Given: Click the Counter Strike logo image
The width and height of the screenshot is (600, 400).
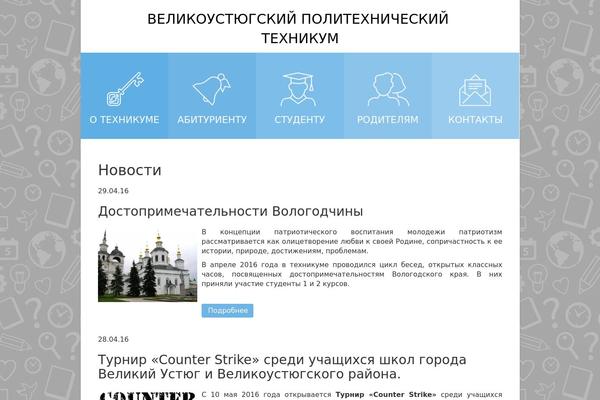Looking at the screenshot, I should click(147, 395).
